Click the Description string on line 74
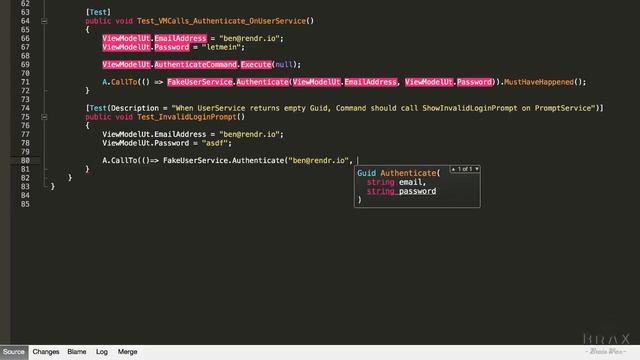Image resolution: width=640 pixels, height=360 pixels. pyautogui.click(x=383, y=108)
